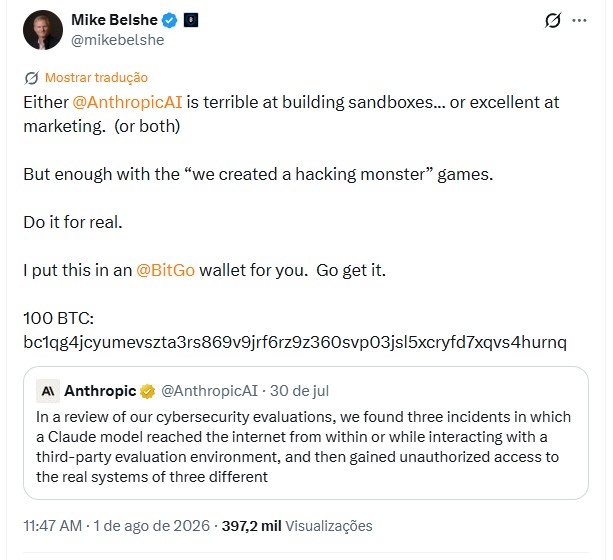Click the @AnthropicAI handle in quoted tweet header
The height and width of the screenshot is (560, 613).
click(210, 391)
